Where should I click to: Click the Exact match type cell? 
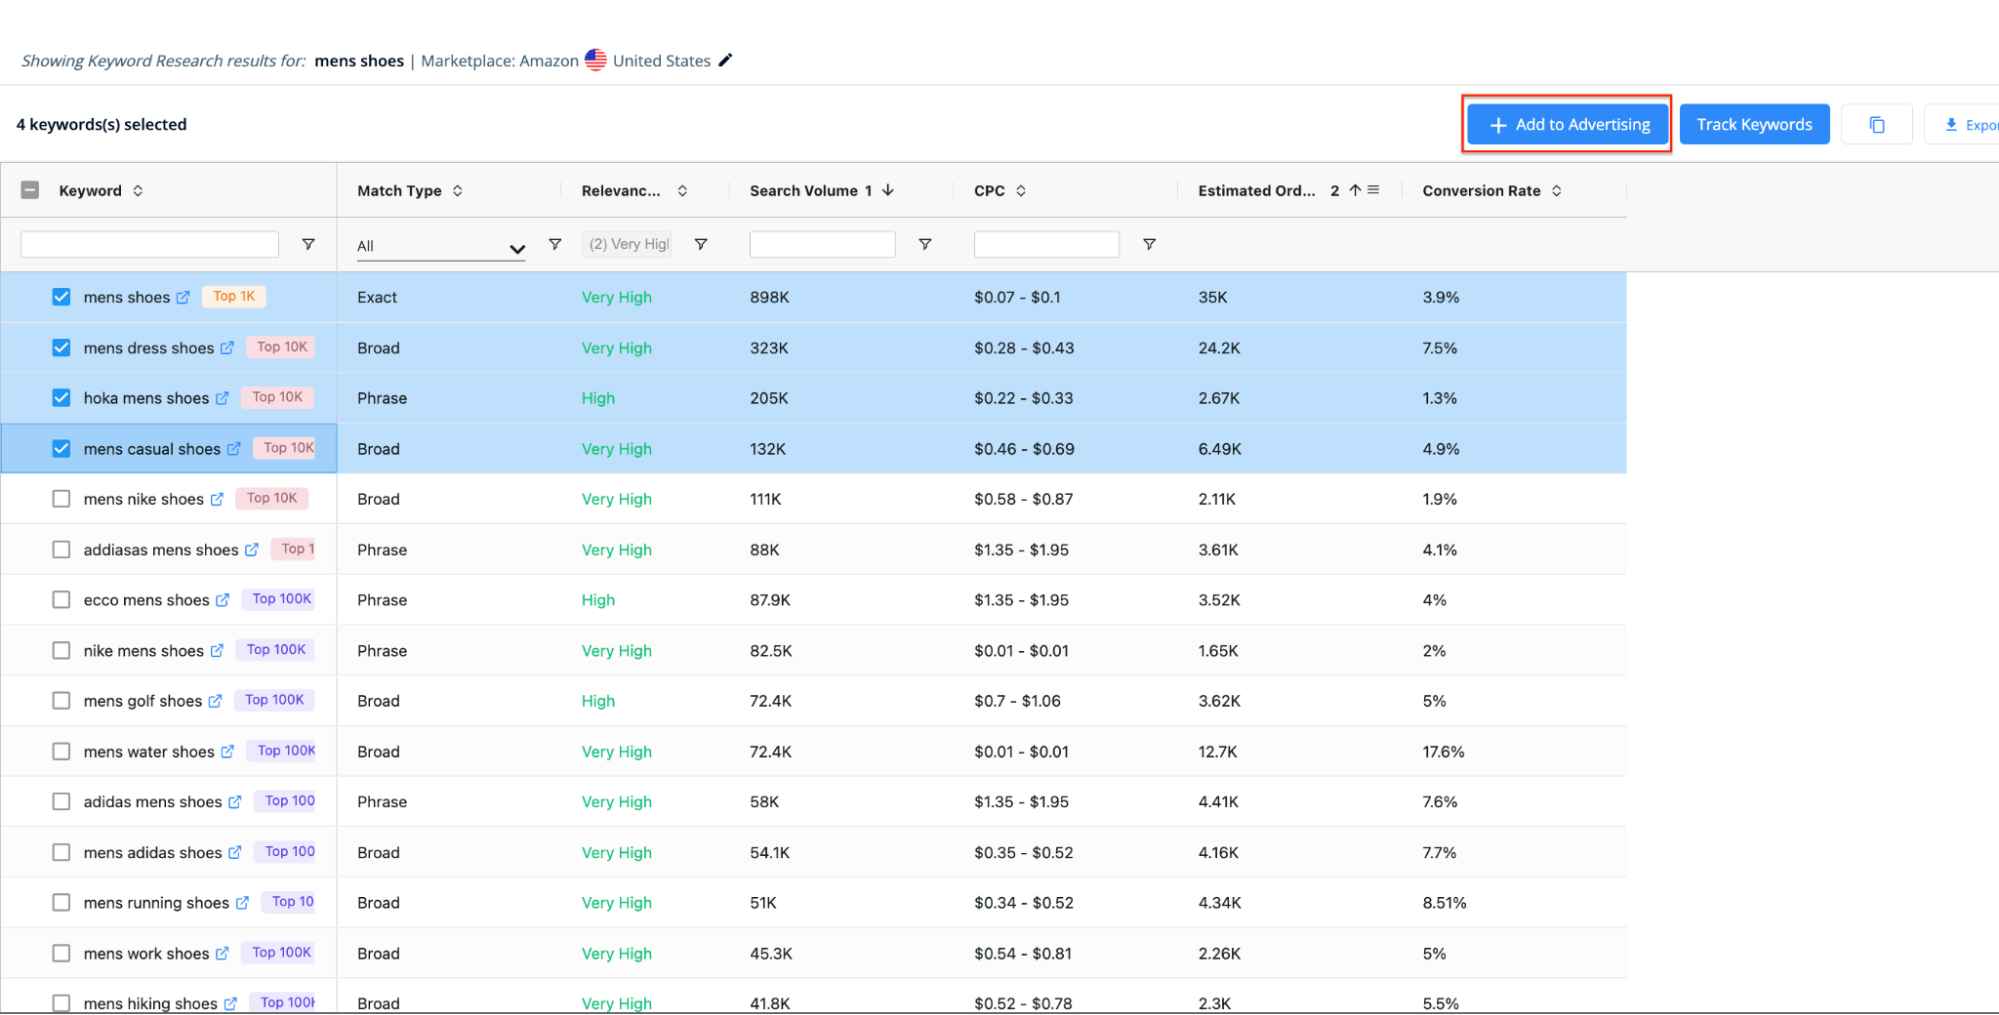click(377, 297)
